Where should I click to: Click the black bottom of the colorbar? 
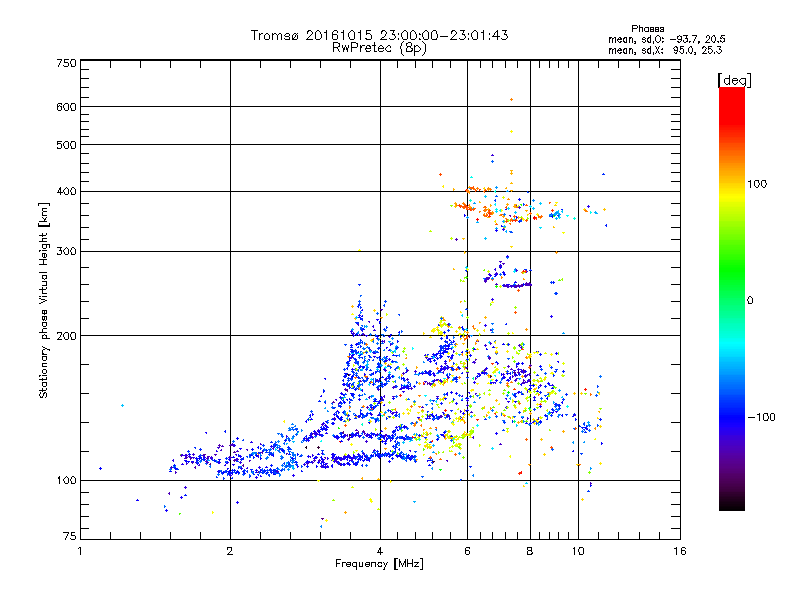pyautogui.click(x=732, y=505)
